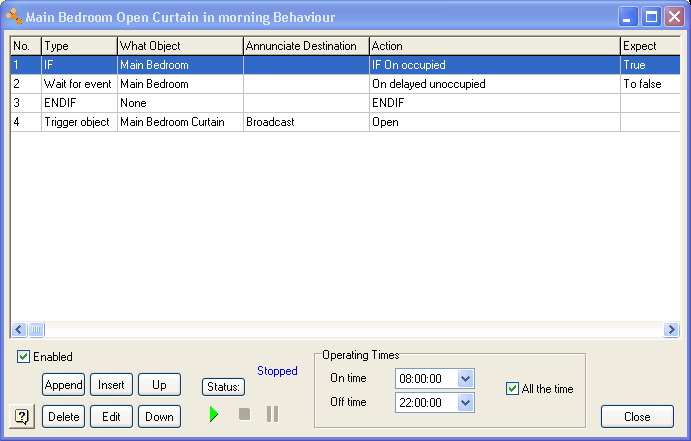Expand the Off time dropdown

[x=465, y=402]
